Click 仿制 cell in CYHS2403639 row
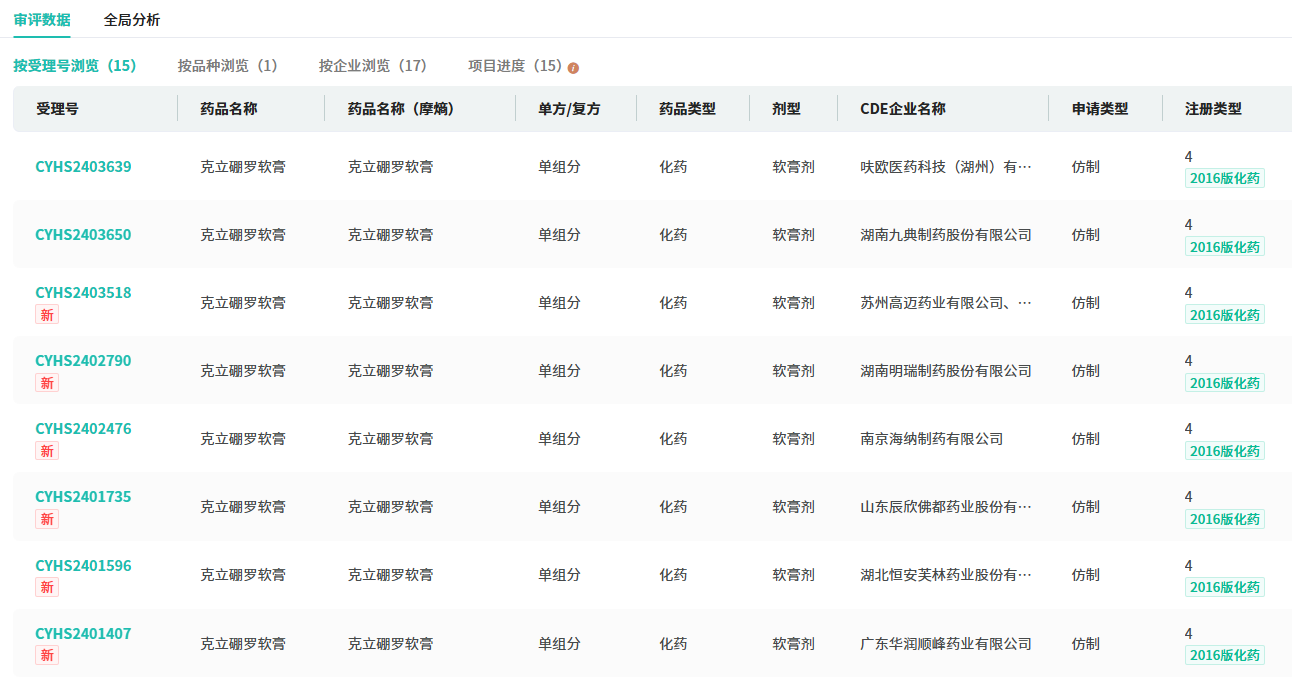The width and height of the screenshot is (1292, 693). [x=1085, y=167]
